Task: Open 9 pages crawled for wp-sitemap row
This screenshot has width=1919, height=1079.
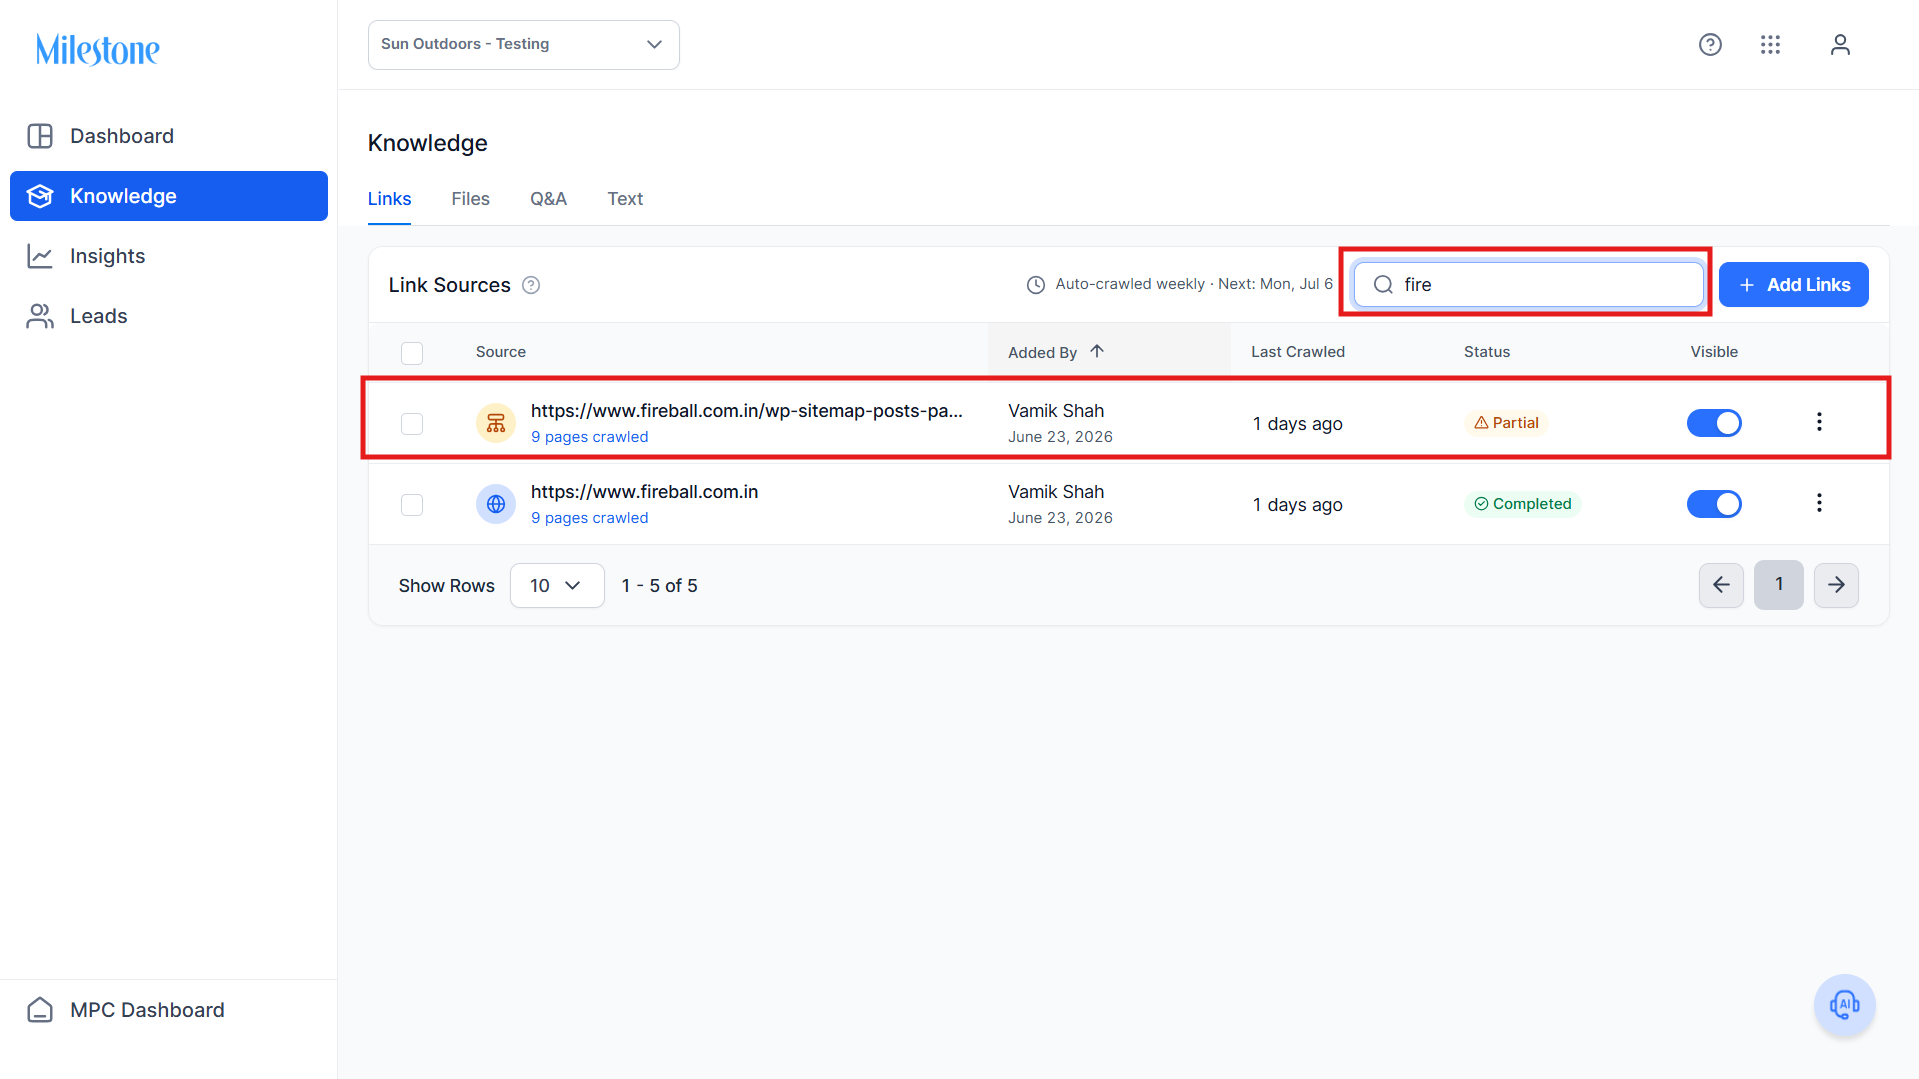Action: 589,437
